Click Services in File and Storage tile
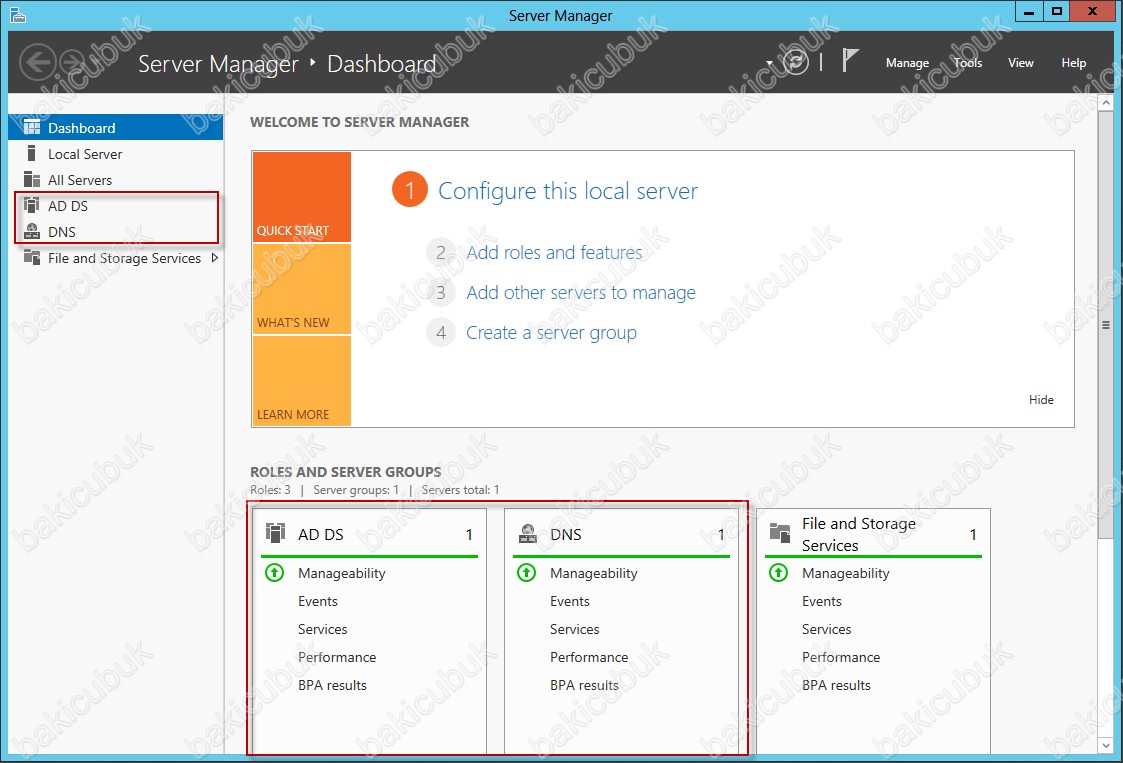Image resolution: width=1123 pixels, height=763 pixels. [x=826, y=629]
